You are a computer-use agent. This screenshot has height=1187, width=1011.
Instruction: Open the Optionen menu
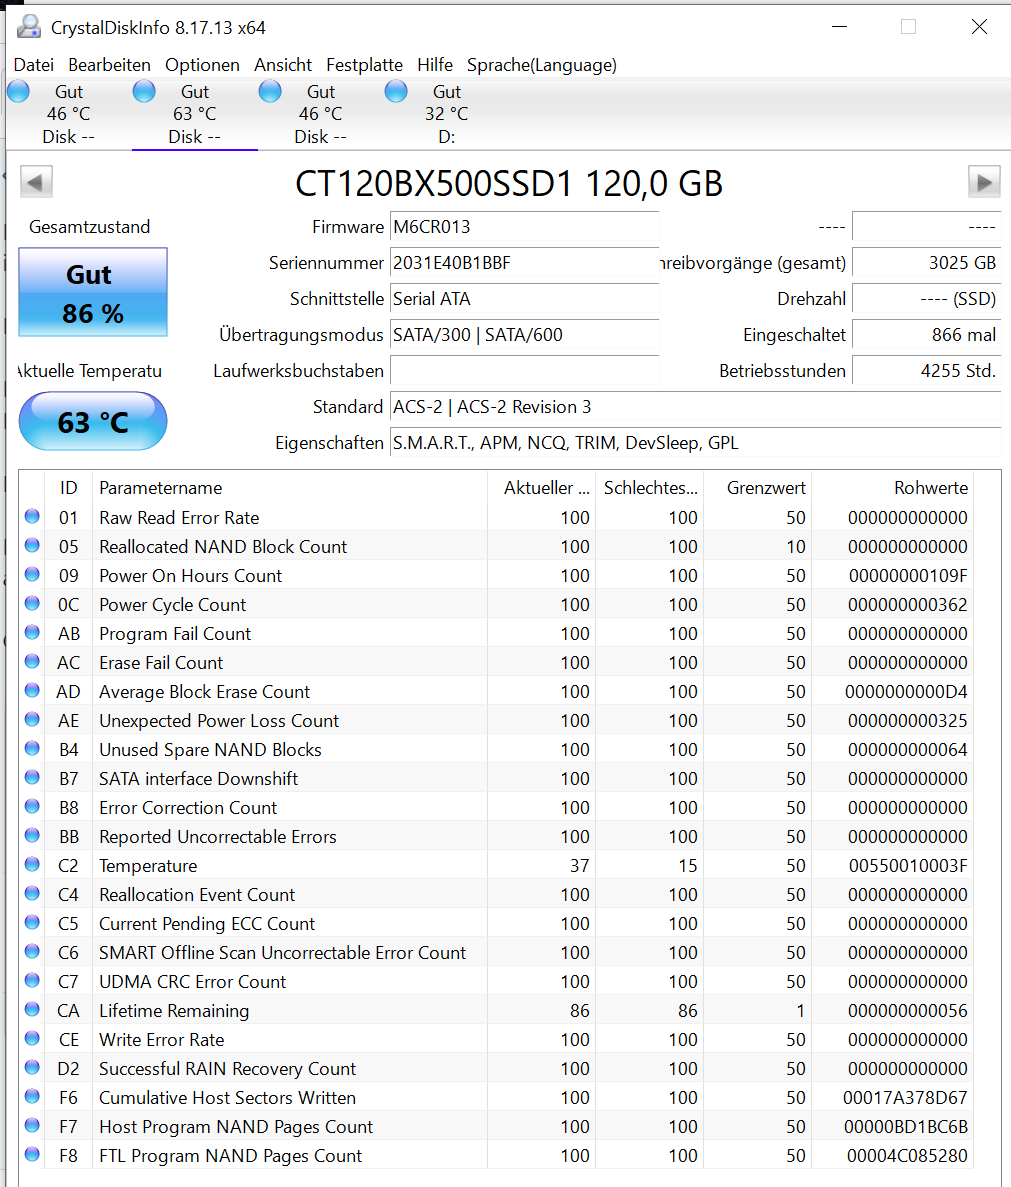[202, 65]
